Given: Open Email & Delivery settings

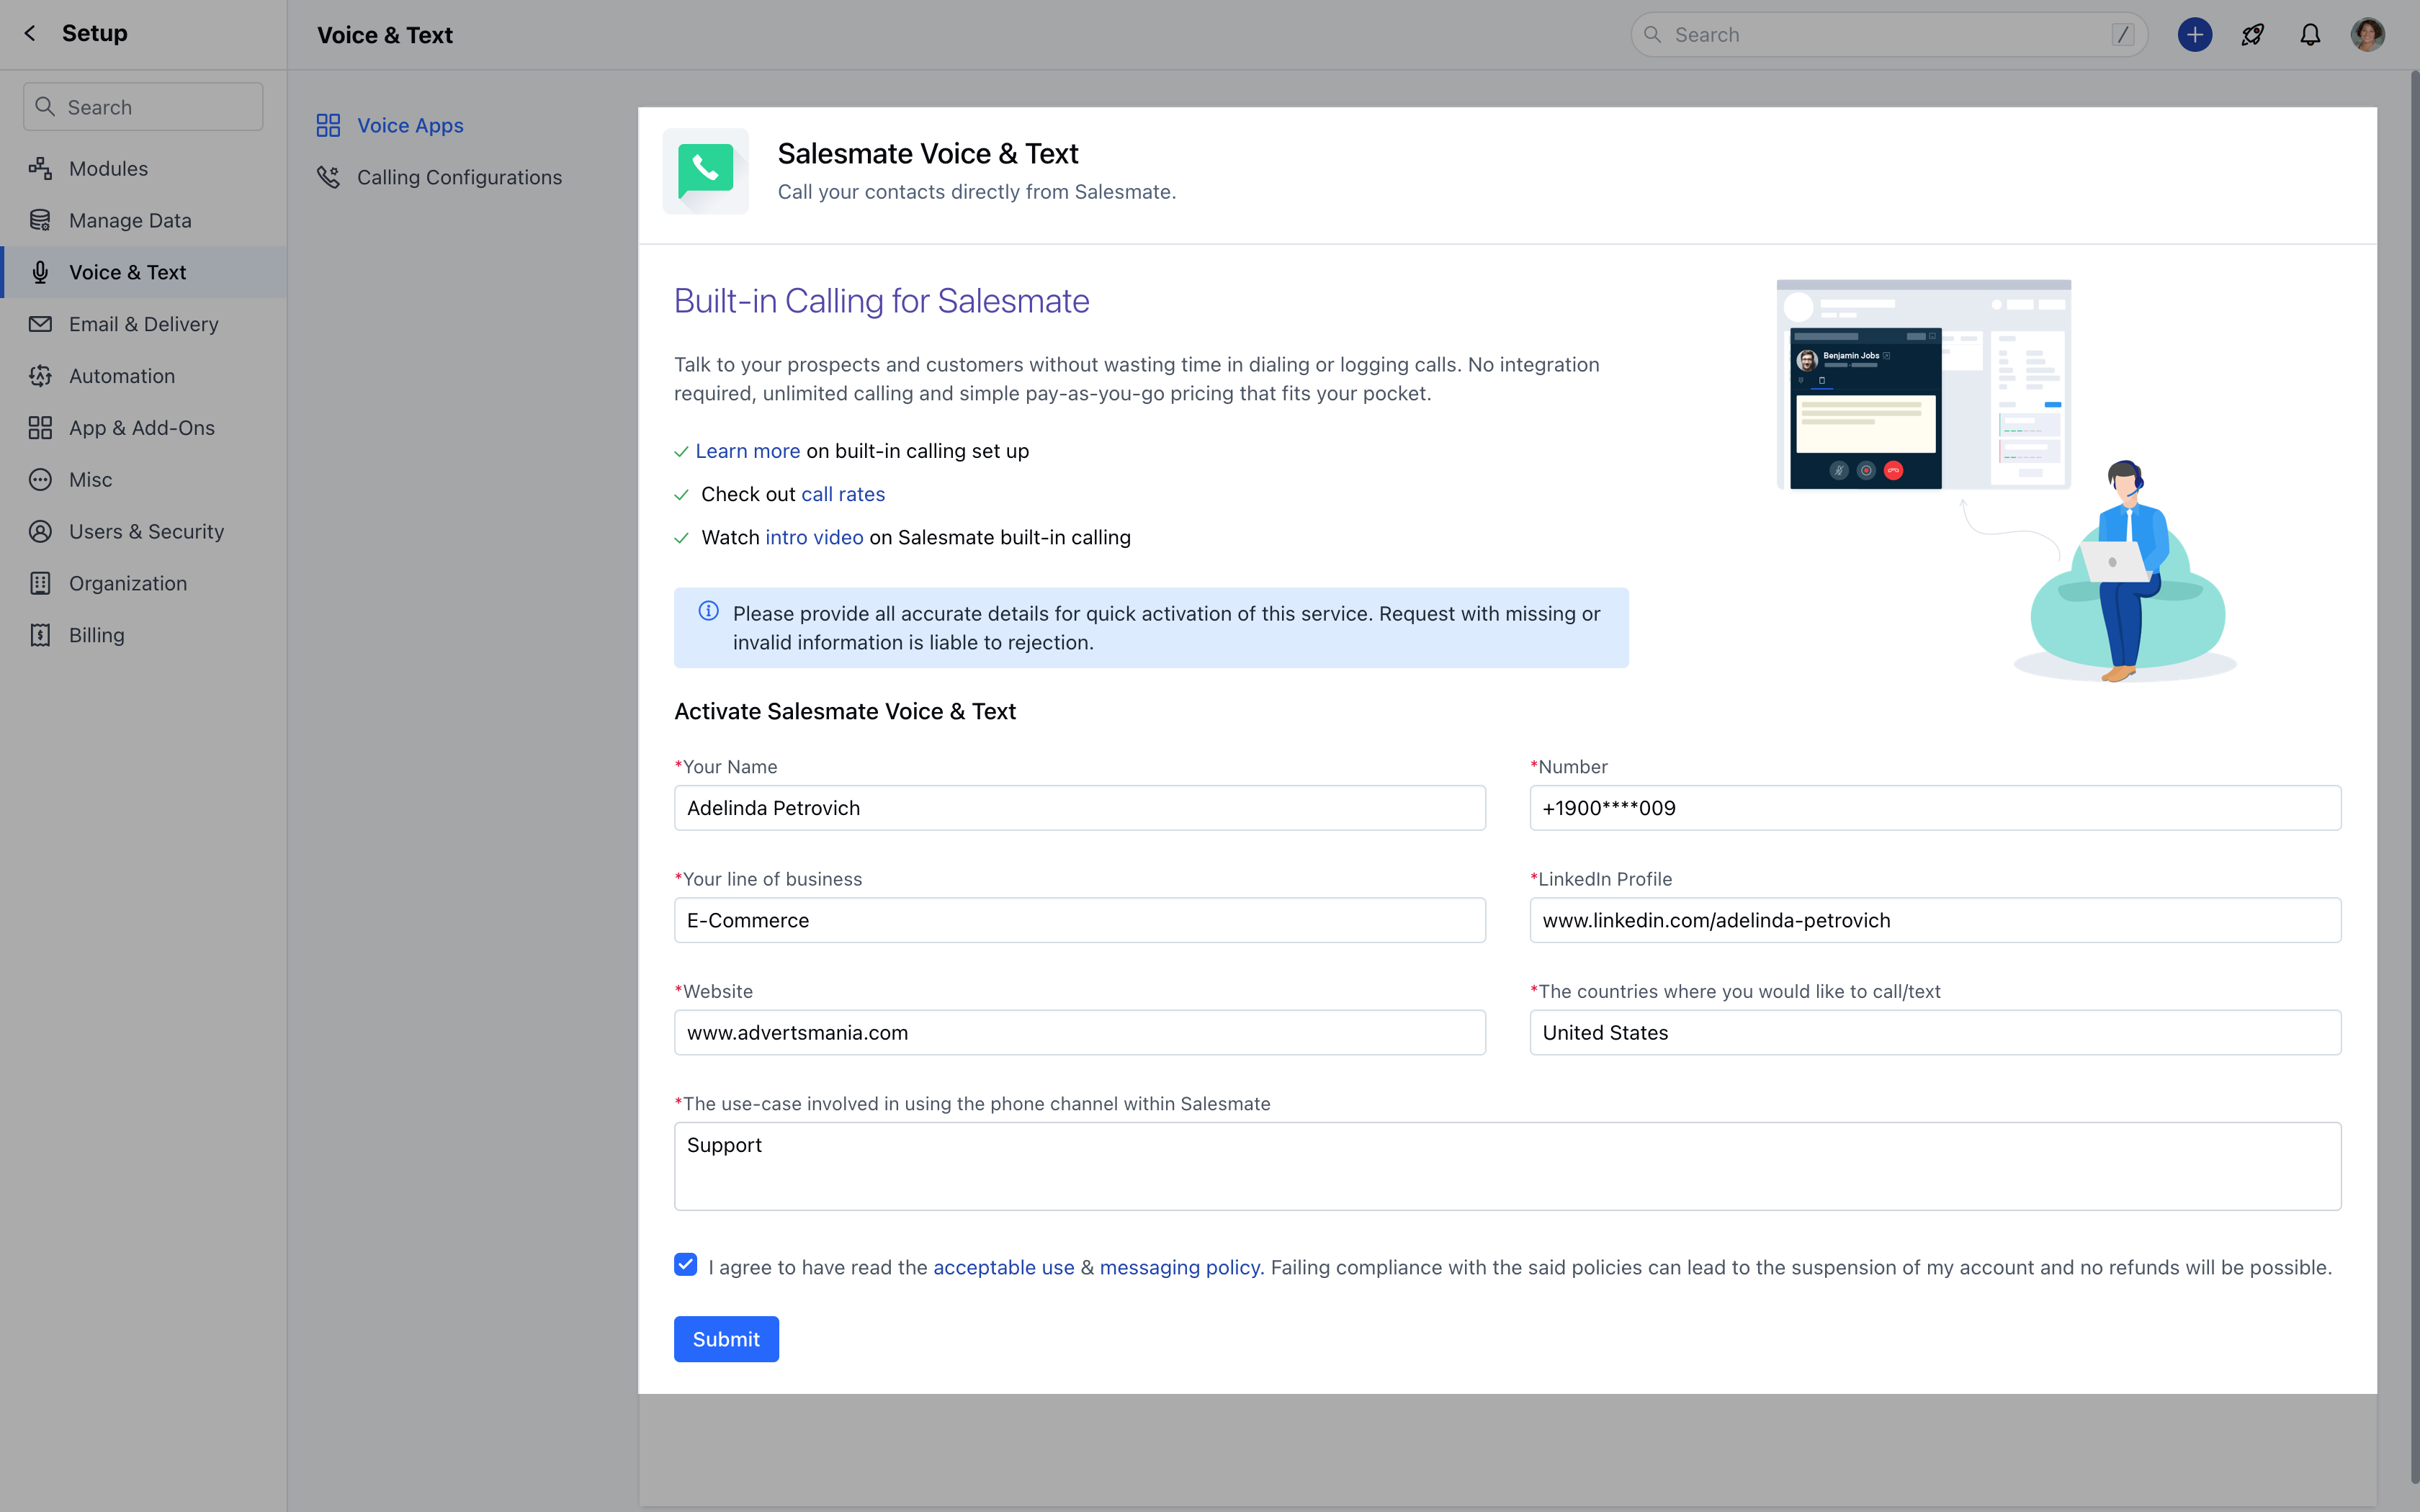Looking at the screenshot, I should [x=143, y=324].
